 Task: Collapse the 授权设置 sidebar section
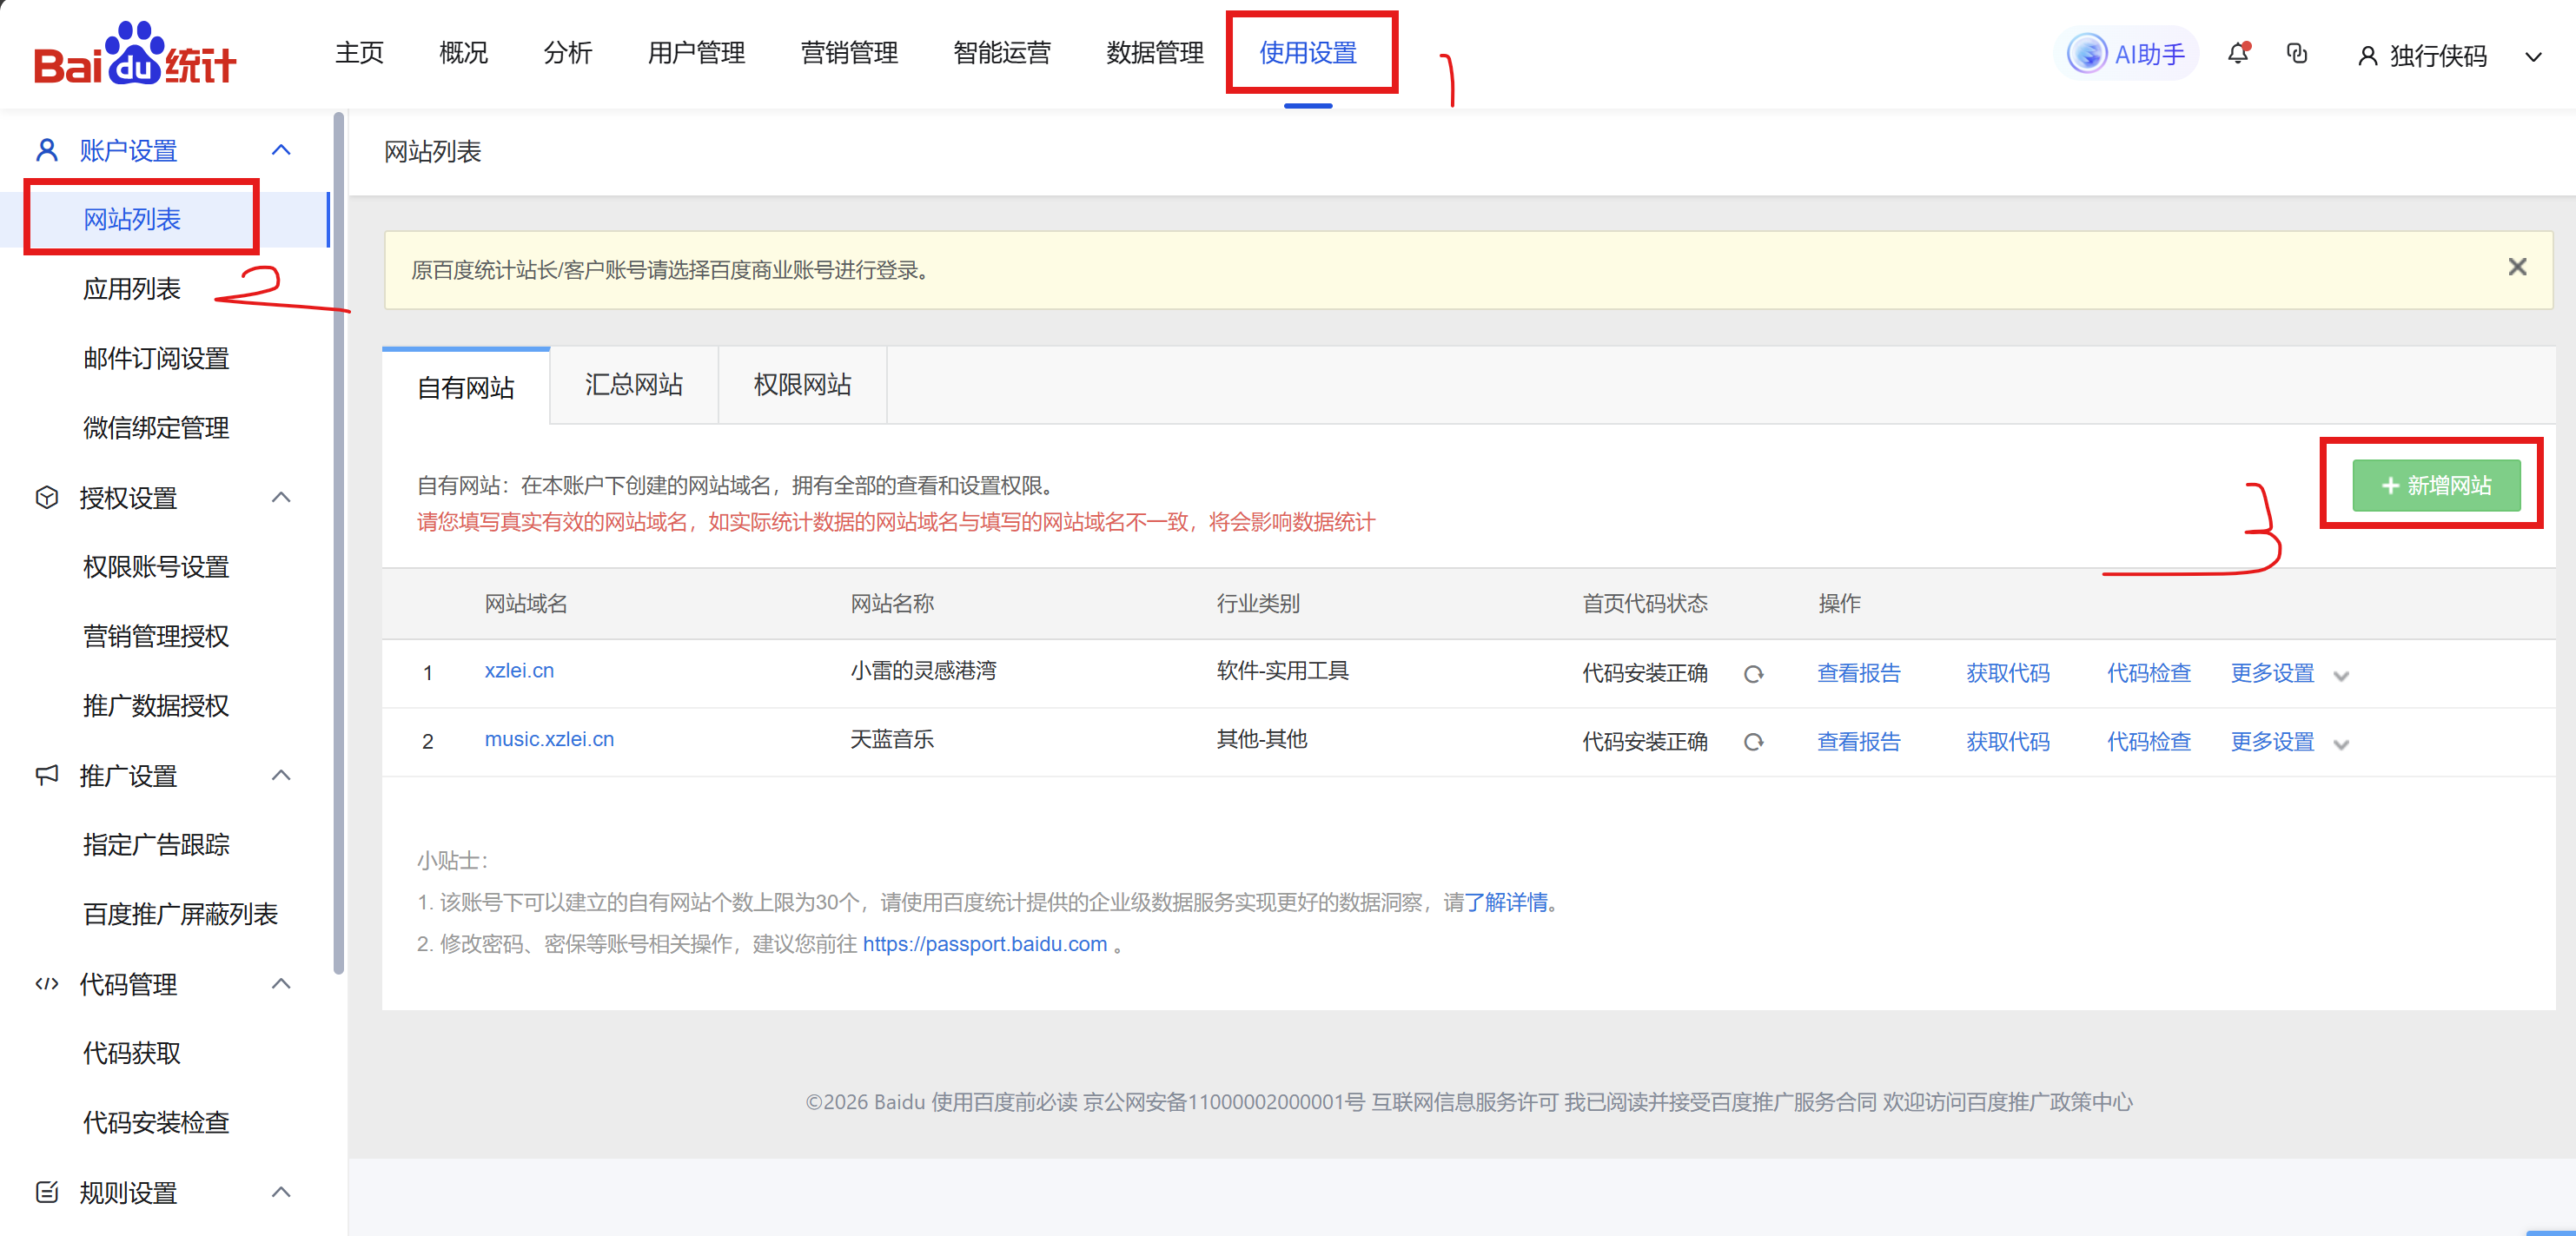point(281,497)
